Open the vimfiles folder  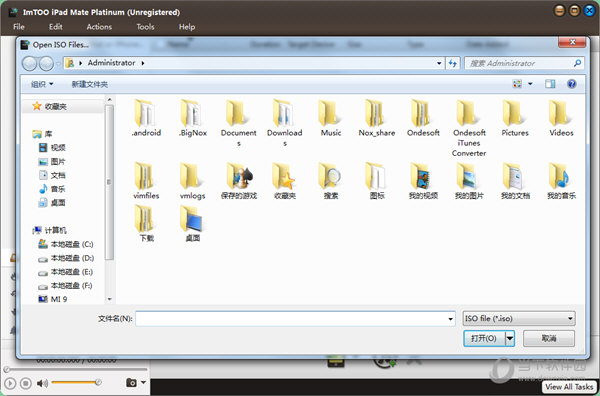[146, 181]
